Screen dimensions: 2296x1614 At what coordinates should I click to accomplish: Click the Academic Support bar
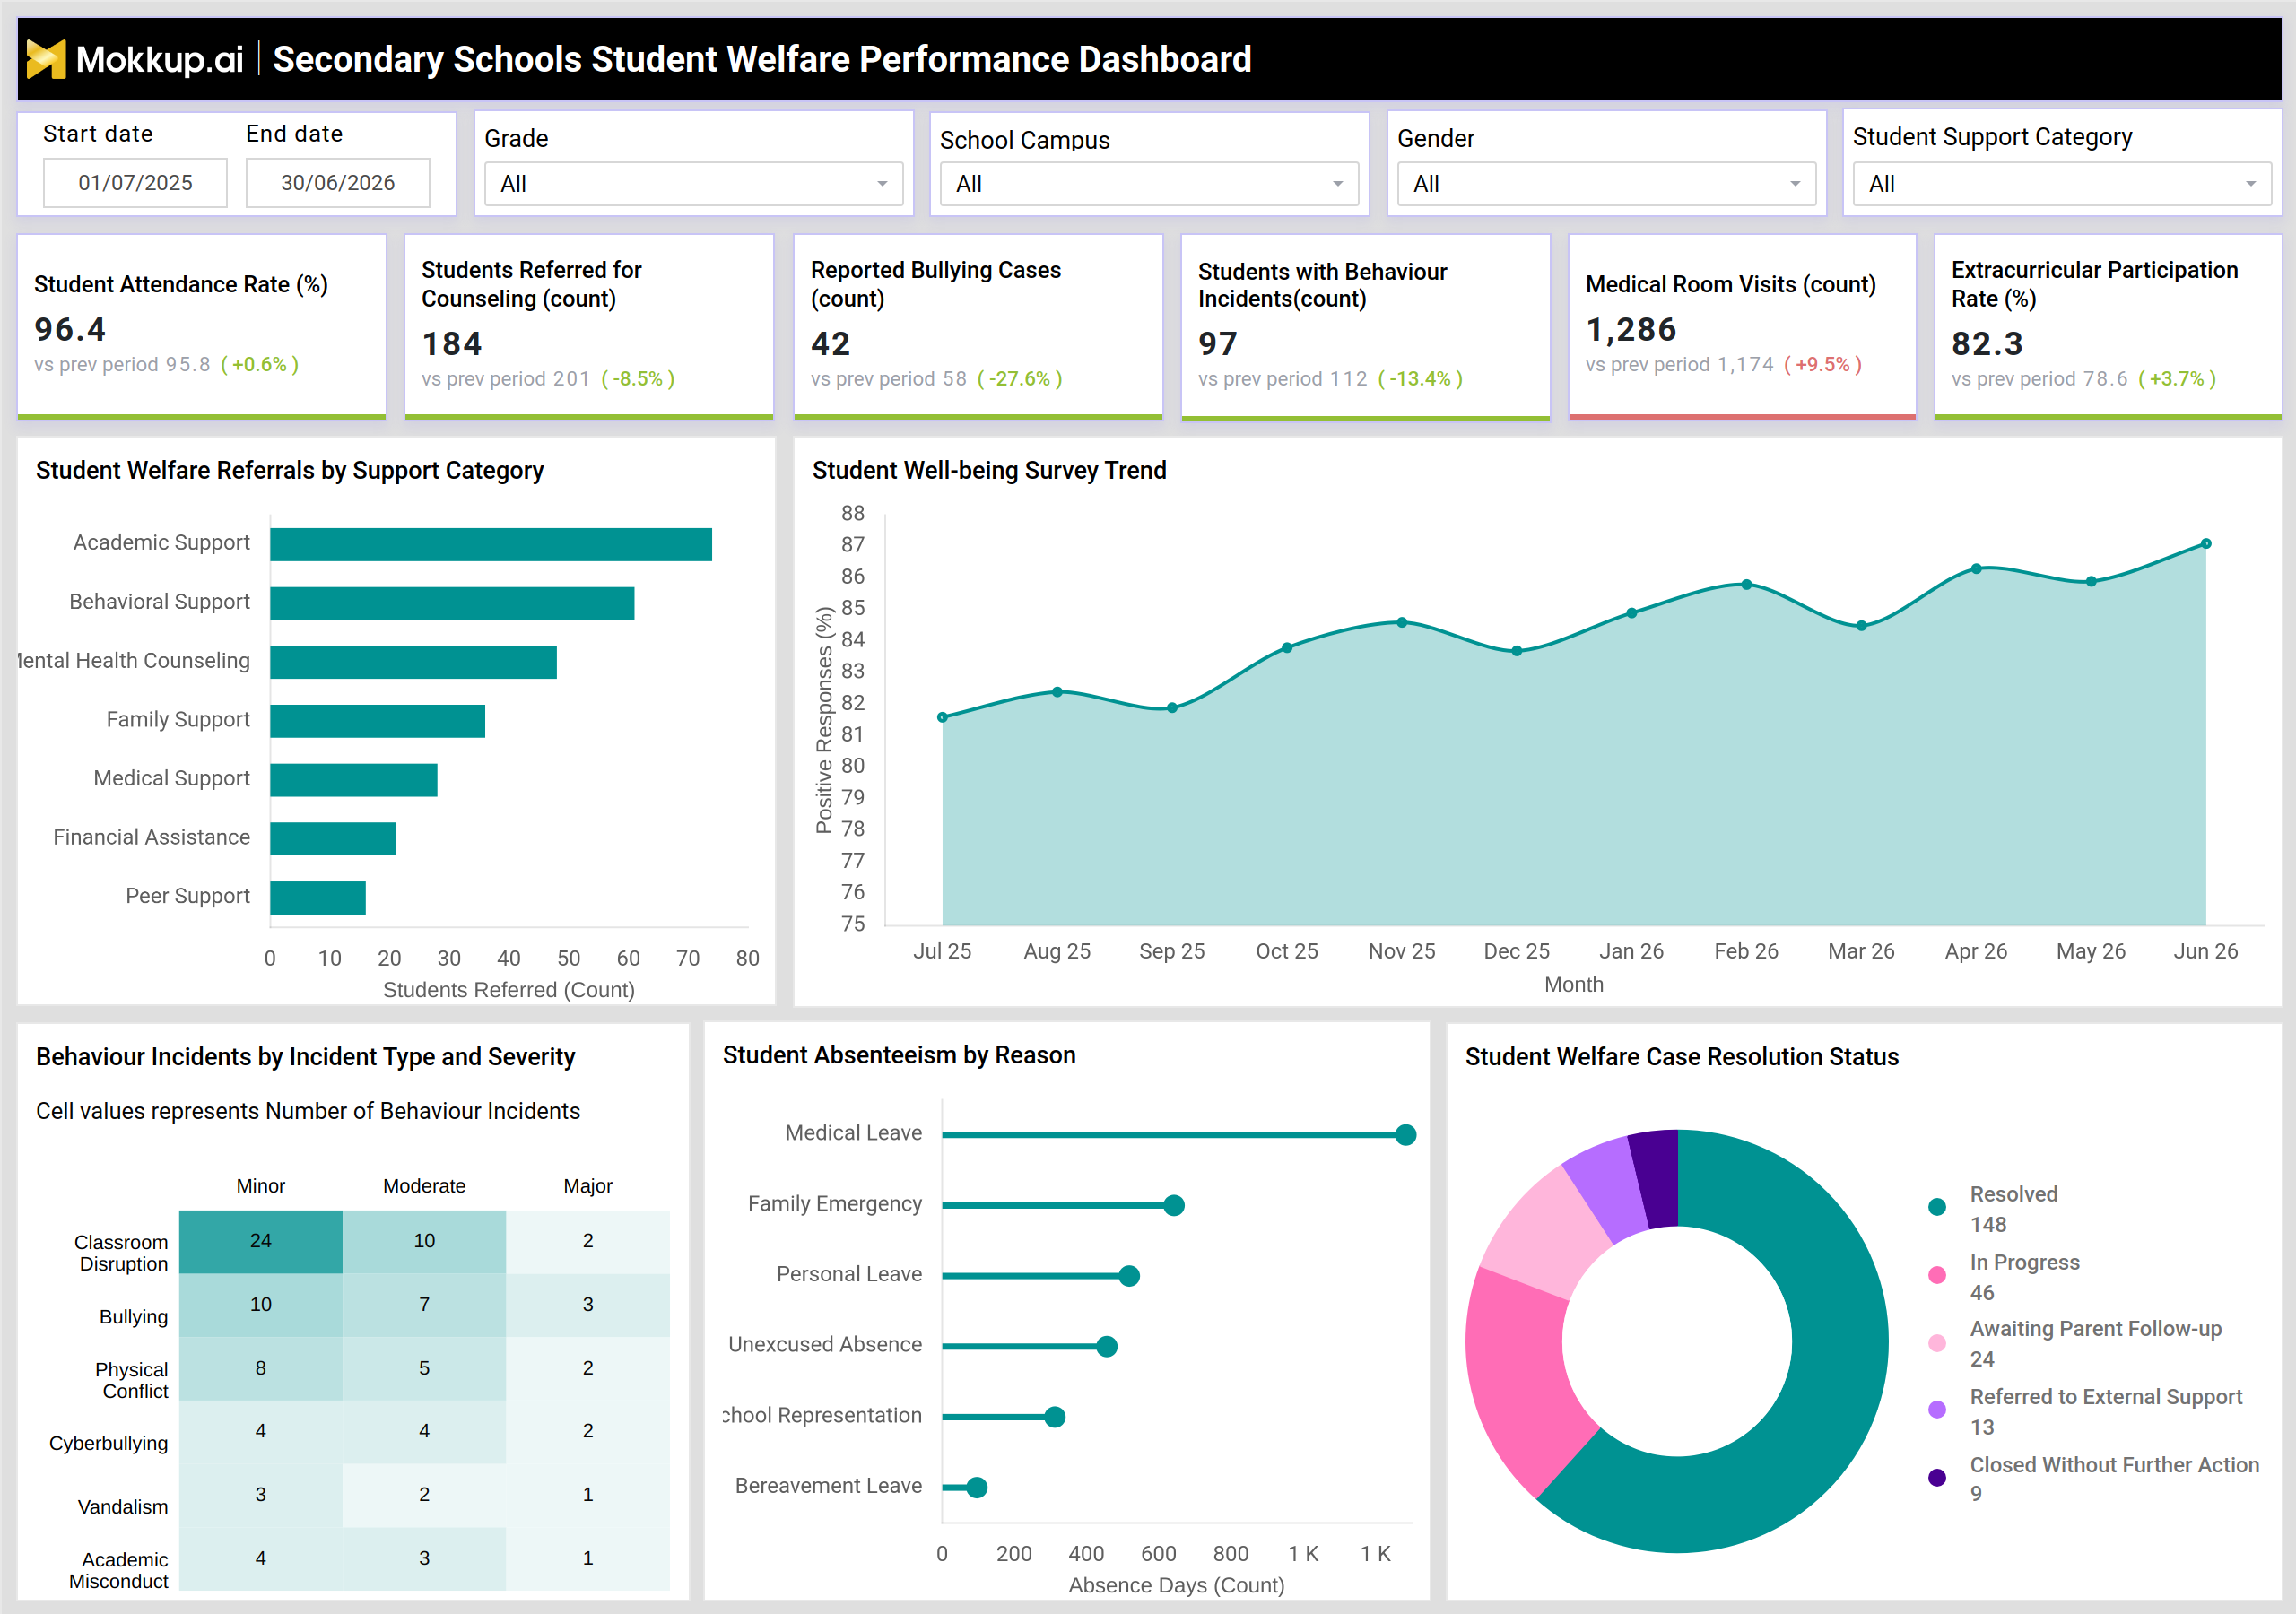[x=491, y=544]
